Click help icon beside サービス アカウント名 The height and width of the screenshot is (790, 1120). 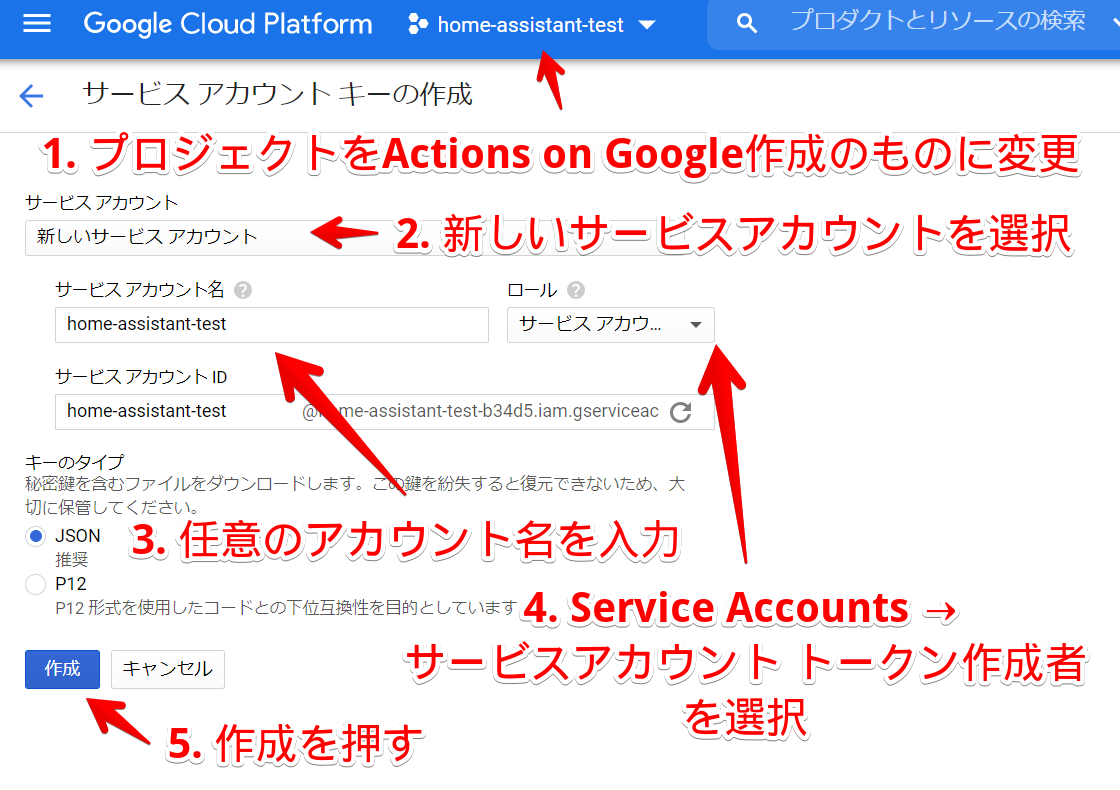[243, 290]
